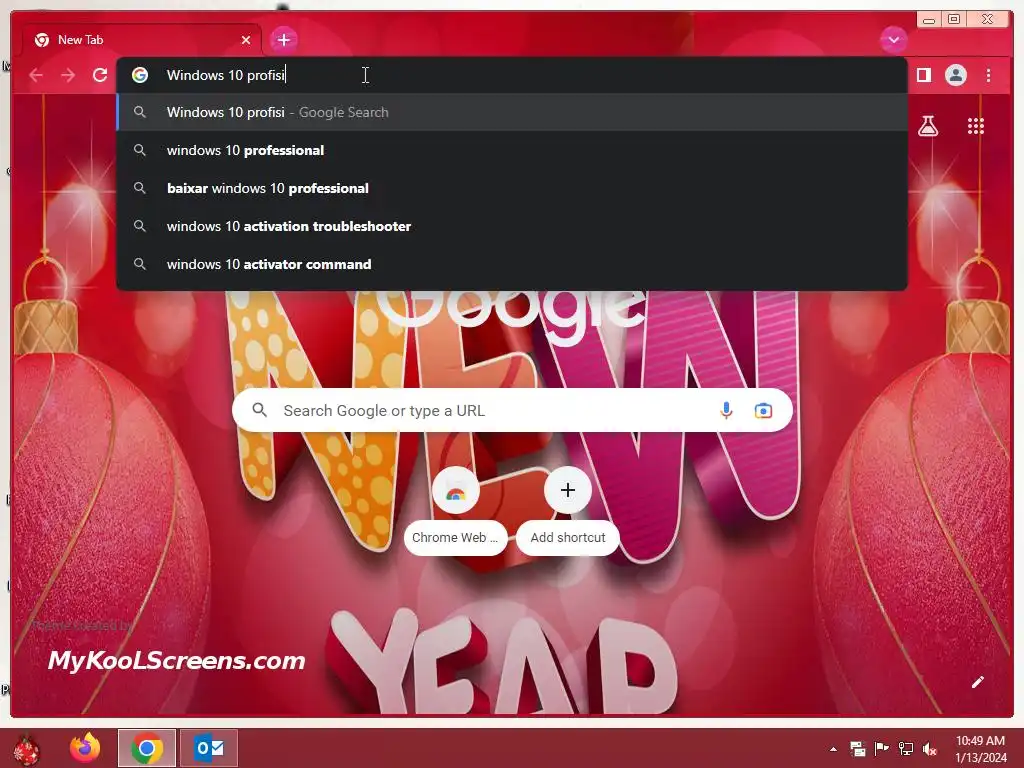Click the MyKoolScreens.com theme link
The height and width of the screenshot is (768, 1024).
[176, 660]
